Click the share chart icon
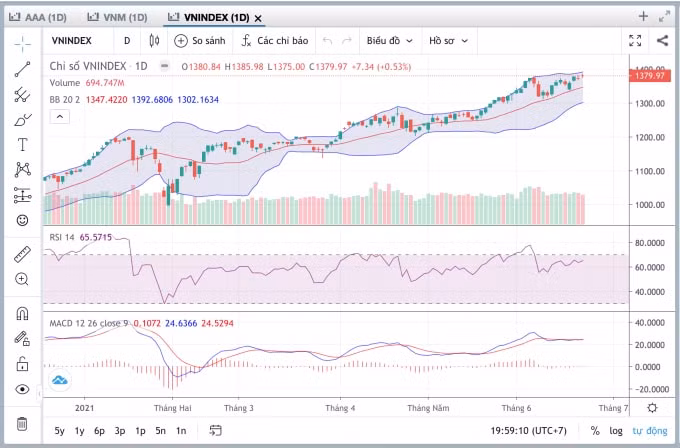 662,41
